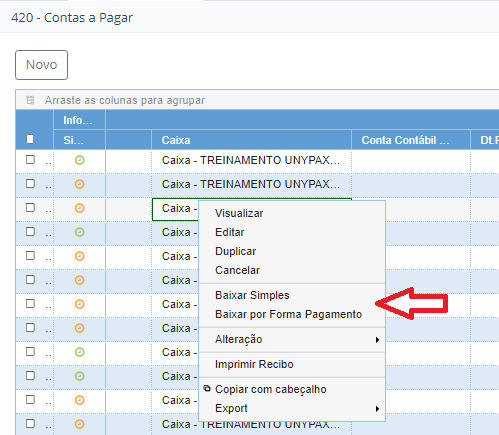Tick the checkbox of the first grid row
Image resolution: width=499 pixels, height=435 pixels.
(x=30, y=160)
